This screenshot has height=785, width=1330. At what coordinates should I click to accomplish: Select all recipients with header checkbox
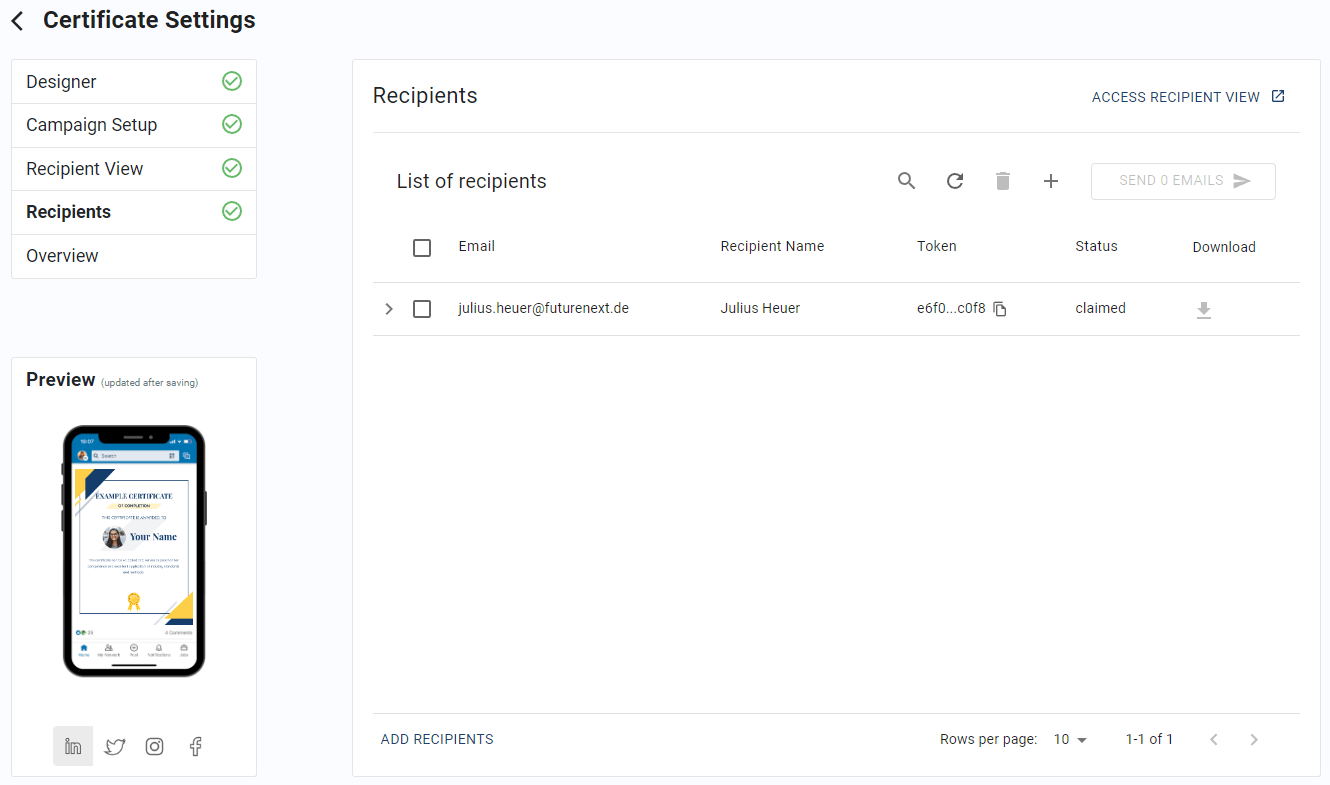point(422,247)
